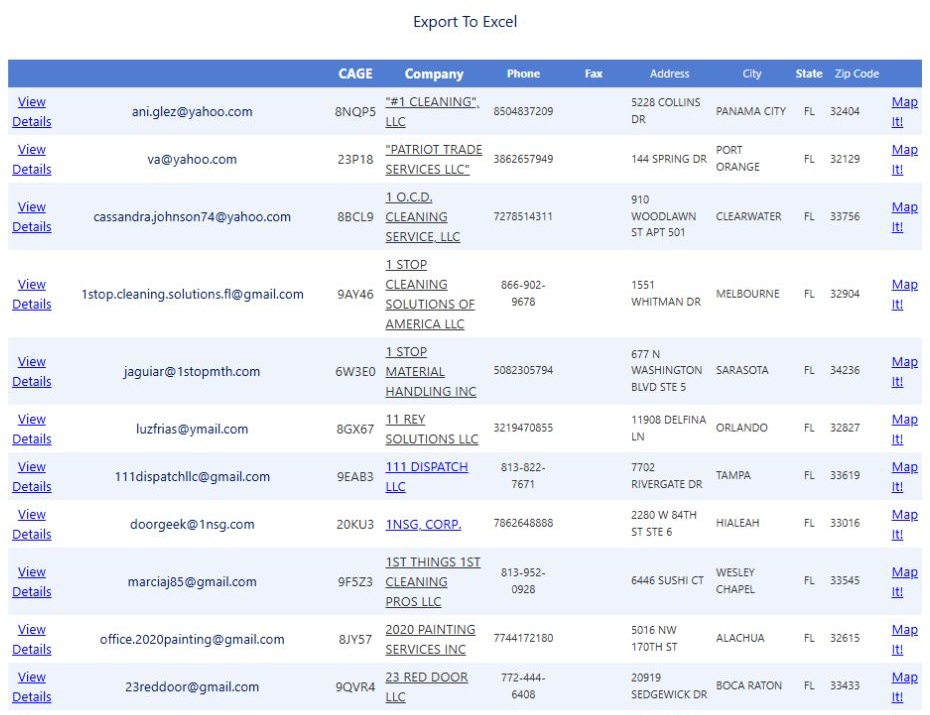This screenshot has height=715, width=930.
Task: Open View Details for doorgeek@1nsg.com row
Action: 31,525
